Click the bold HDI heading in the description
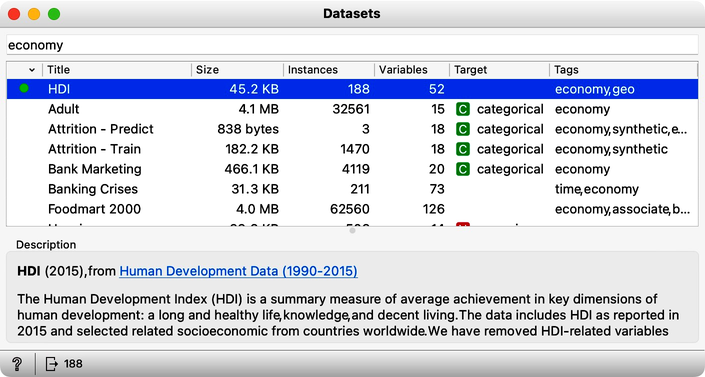Image resolution: width=705 pixels, height=377 pixels. [29, 271]
